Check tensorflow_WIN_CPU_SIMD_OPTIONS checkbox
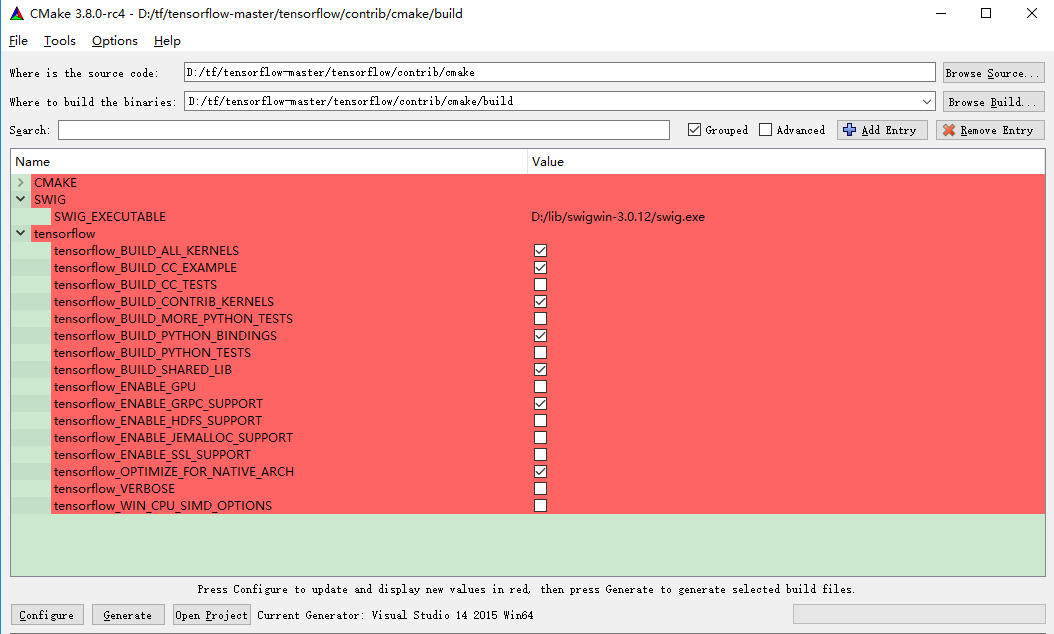This screenshot has width=1054, height=634. pos(540,506)
